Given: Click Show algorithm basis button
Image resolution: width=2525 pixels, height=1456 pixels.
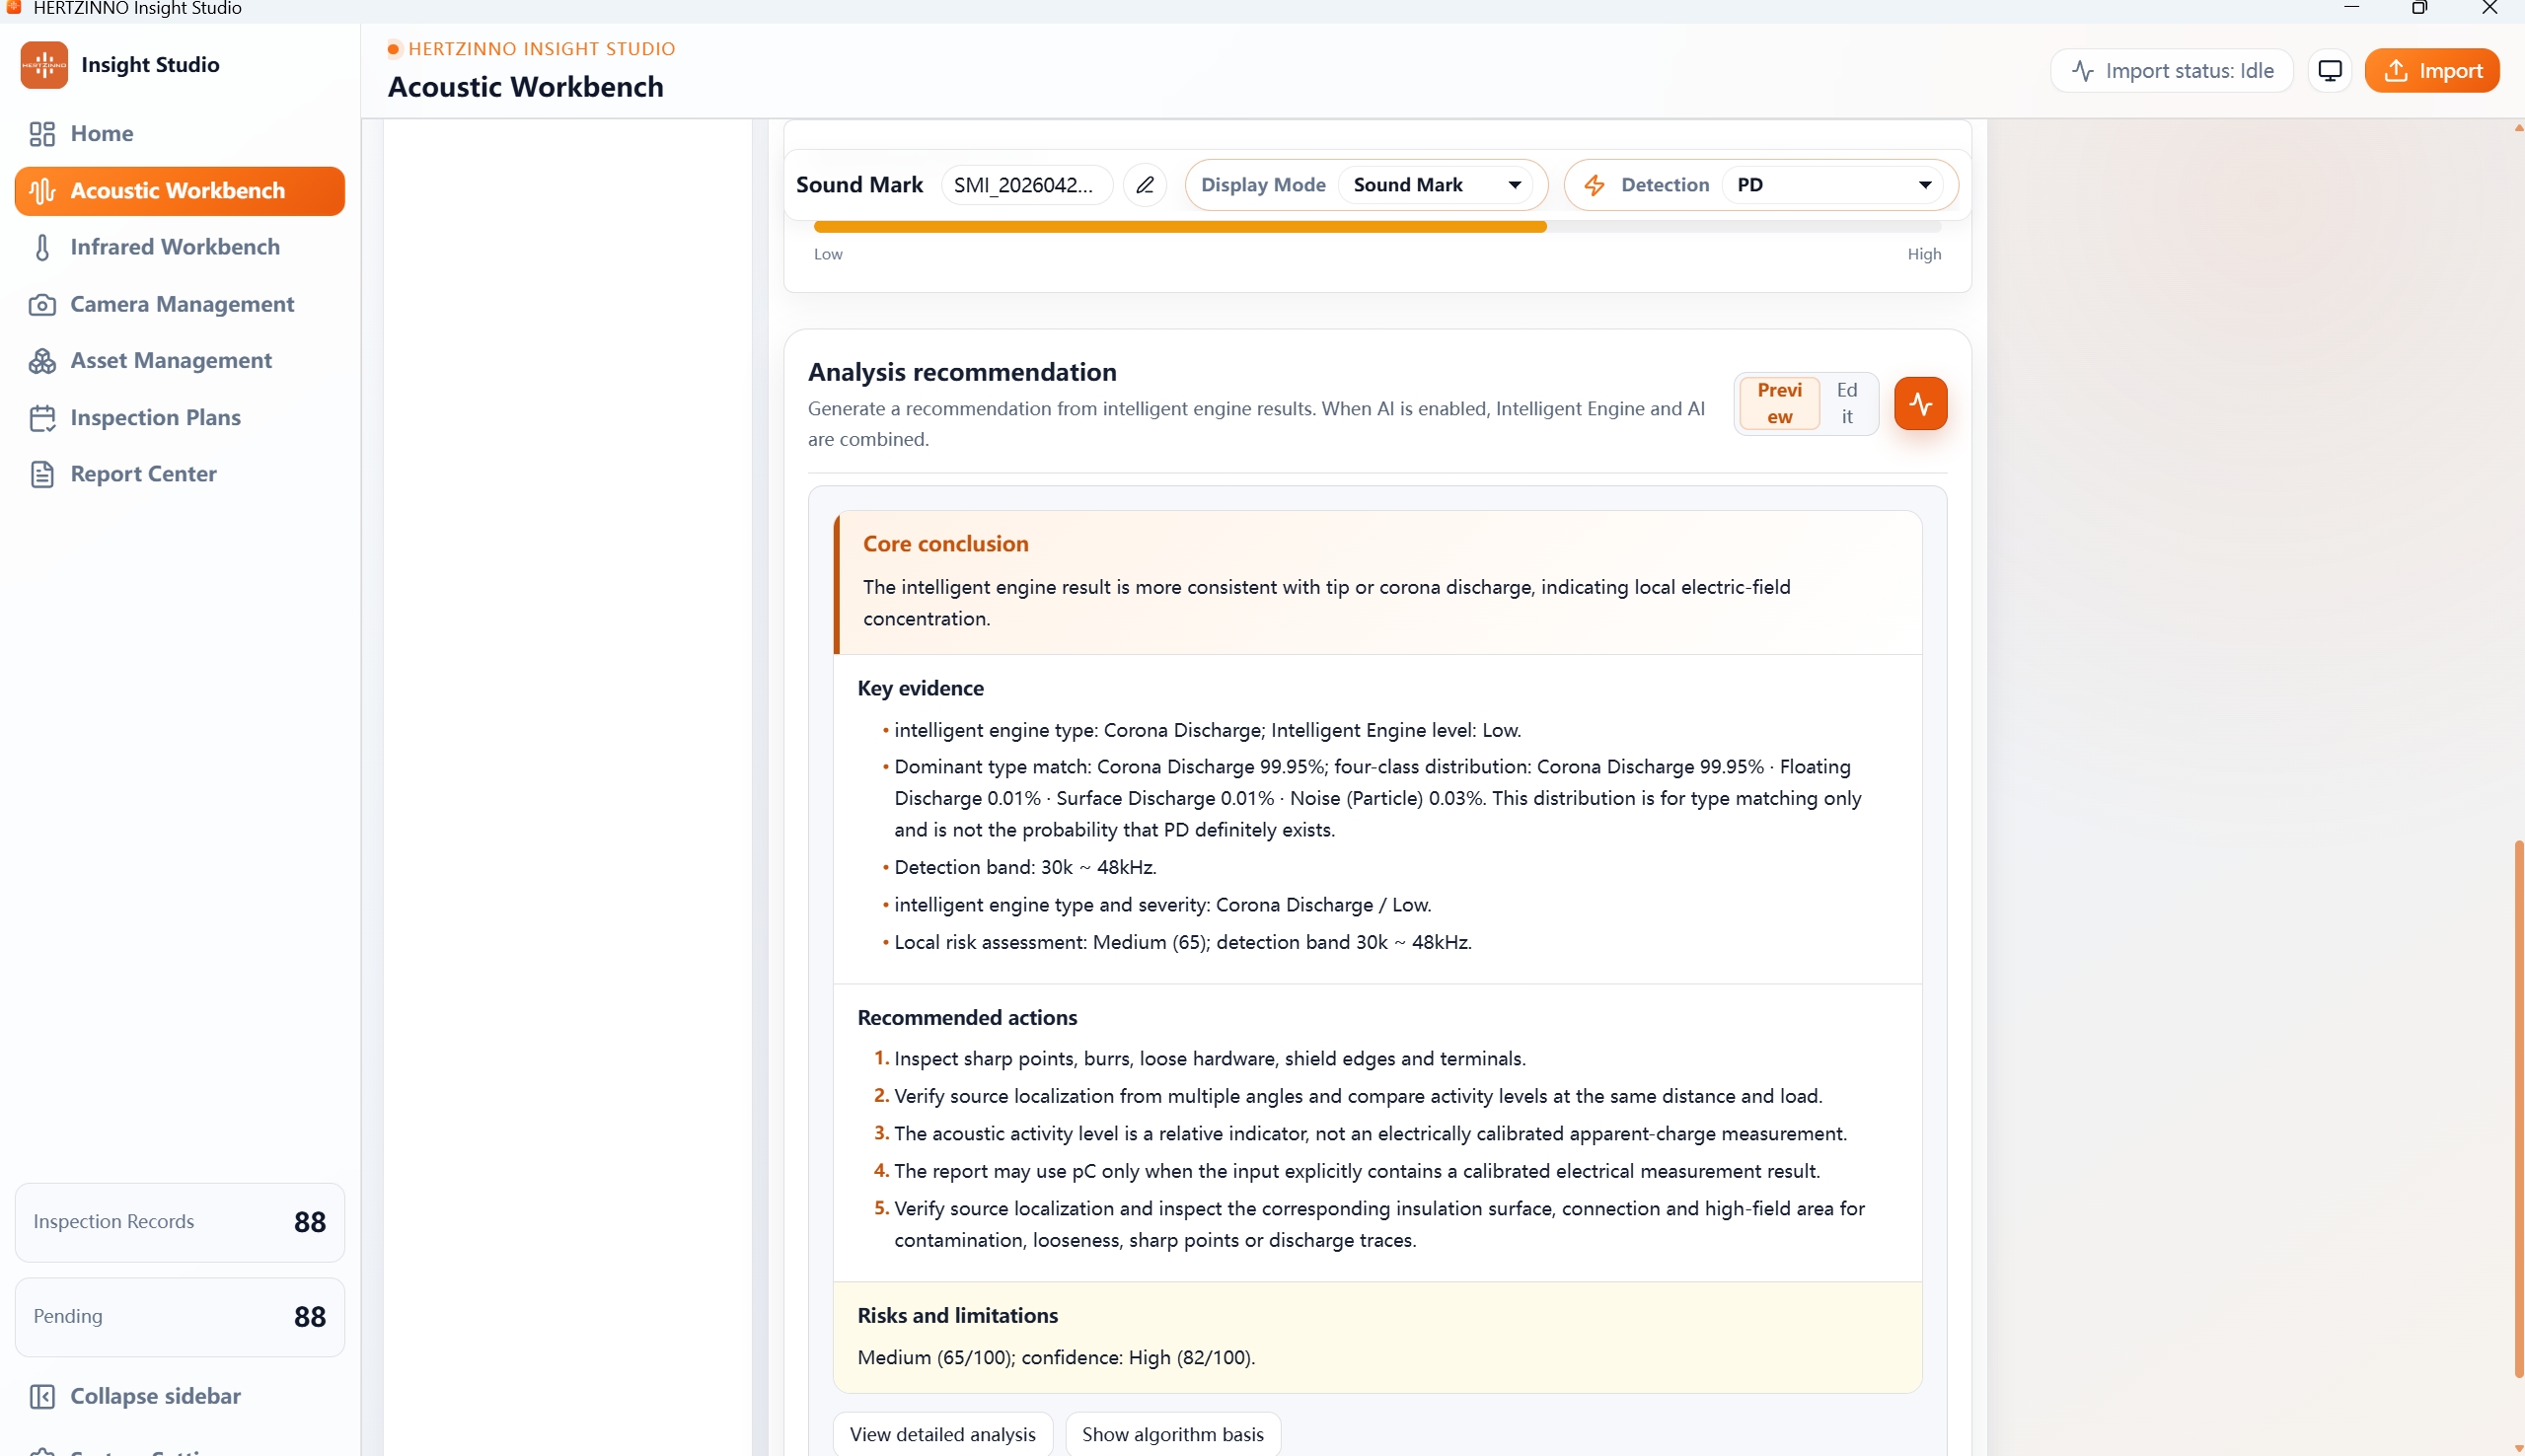Looking at the screenshot, I should [1172, 1434].
